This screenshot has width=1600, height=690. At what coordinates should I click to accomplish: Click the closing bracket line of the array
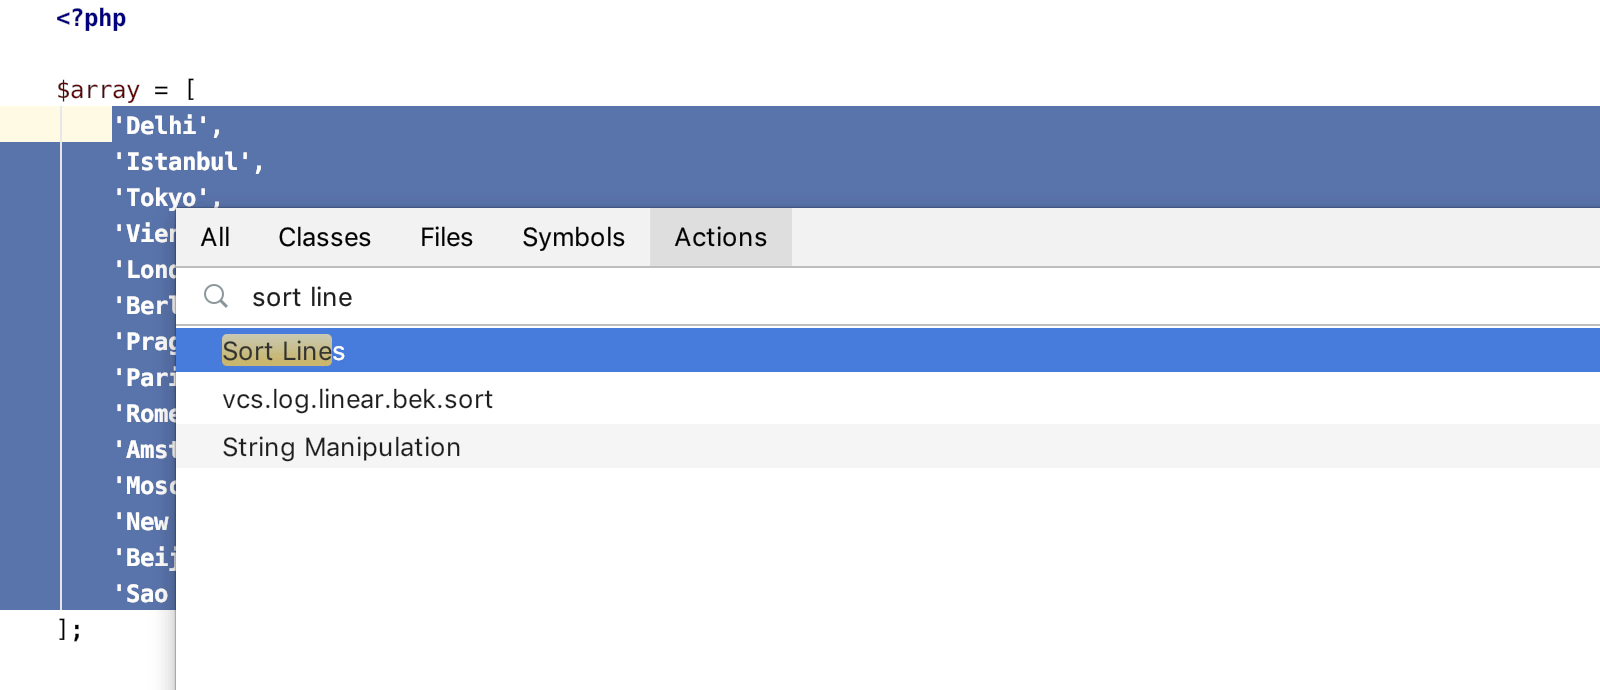tap(70, 629)
